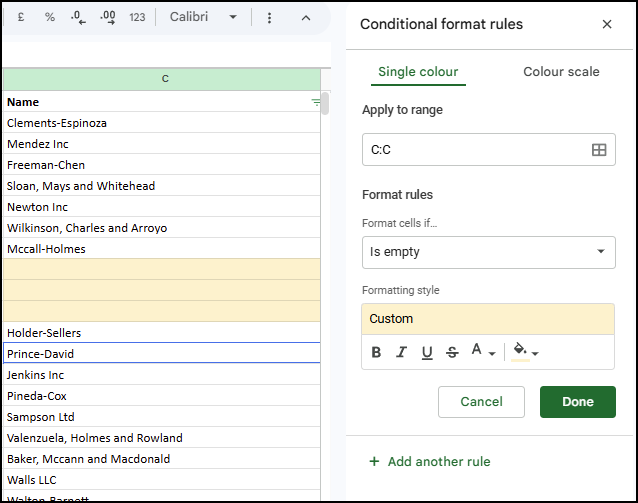Open the fill colour picker
638x503 pixels.
[526, 352]
